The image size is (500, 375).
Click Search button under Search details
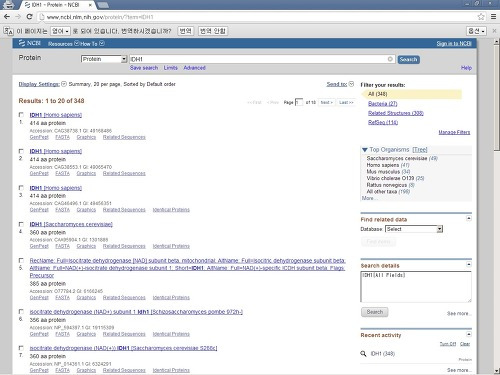tap(375, 312)
